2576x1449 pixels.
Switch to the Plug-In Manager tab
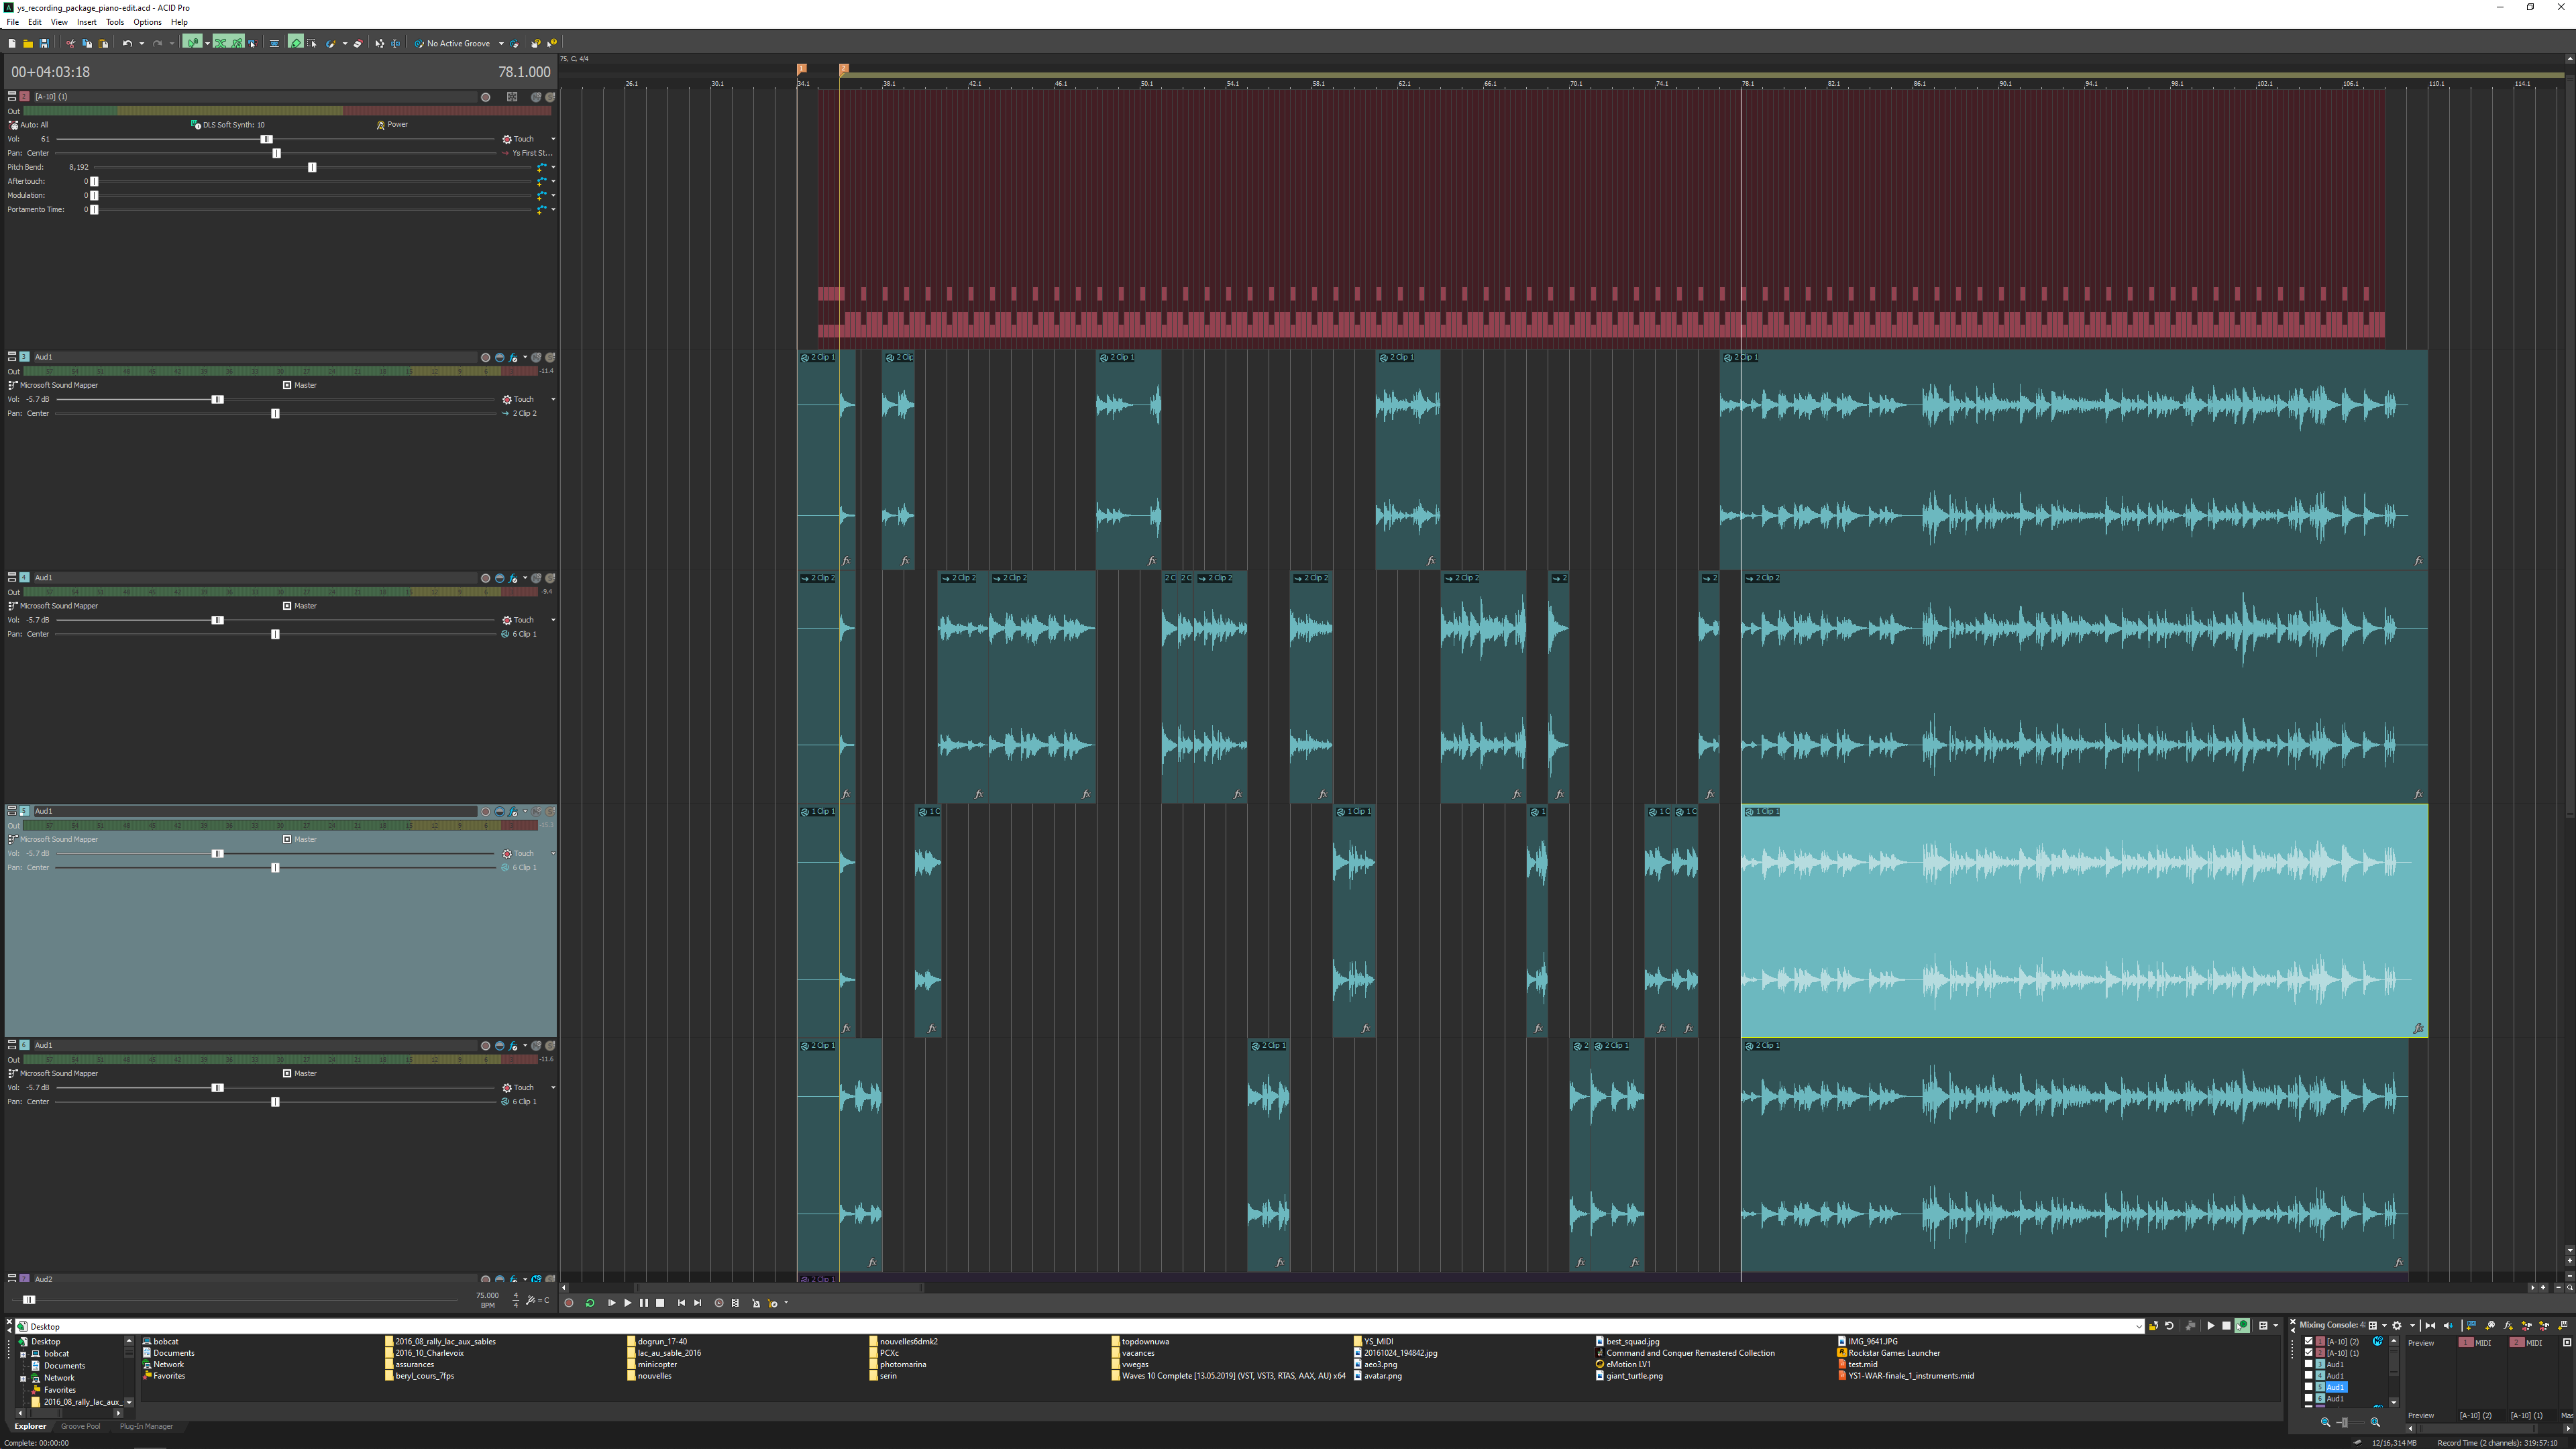tap(146, 1427)
